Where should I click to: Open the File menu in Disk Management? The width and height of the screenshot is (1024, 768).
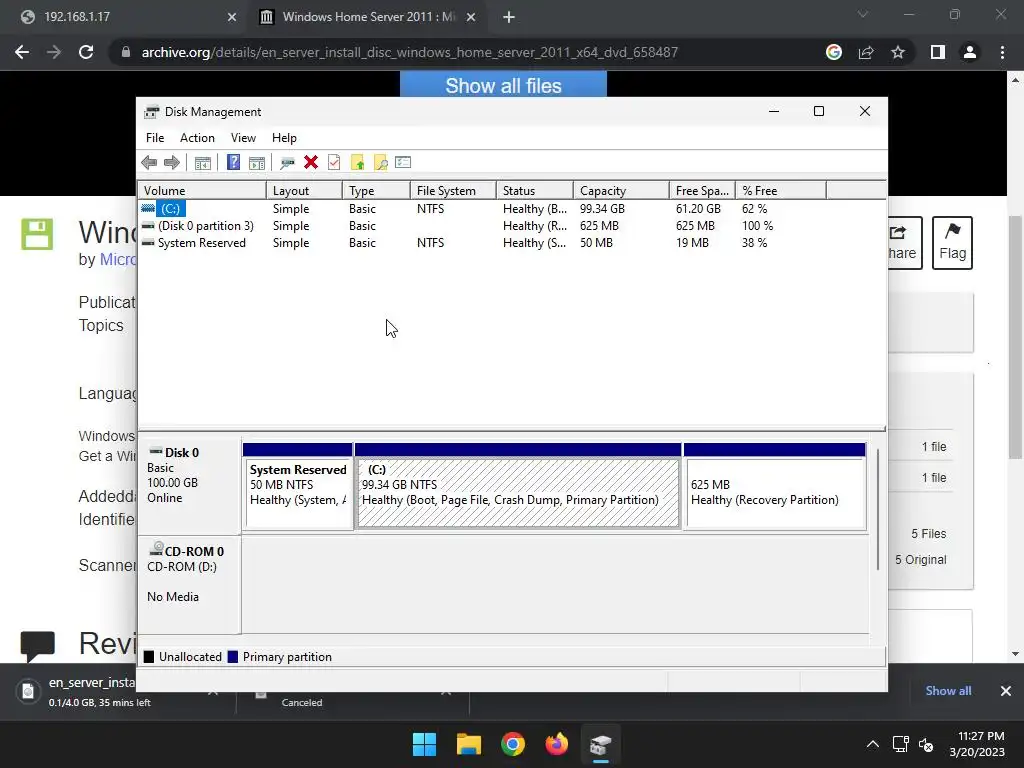point(155,138)
